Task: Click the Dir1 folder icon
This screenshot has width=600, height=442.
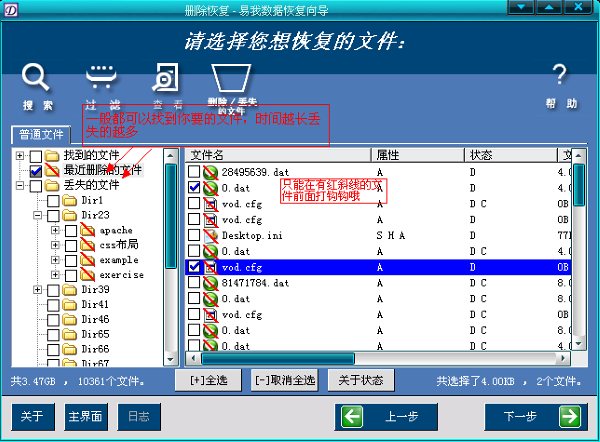Action: 70,200
